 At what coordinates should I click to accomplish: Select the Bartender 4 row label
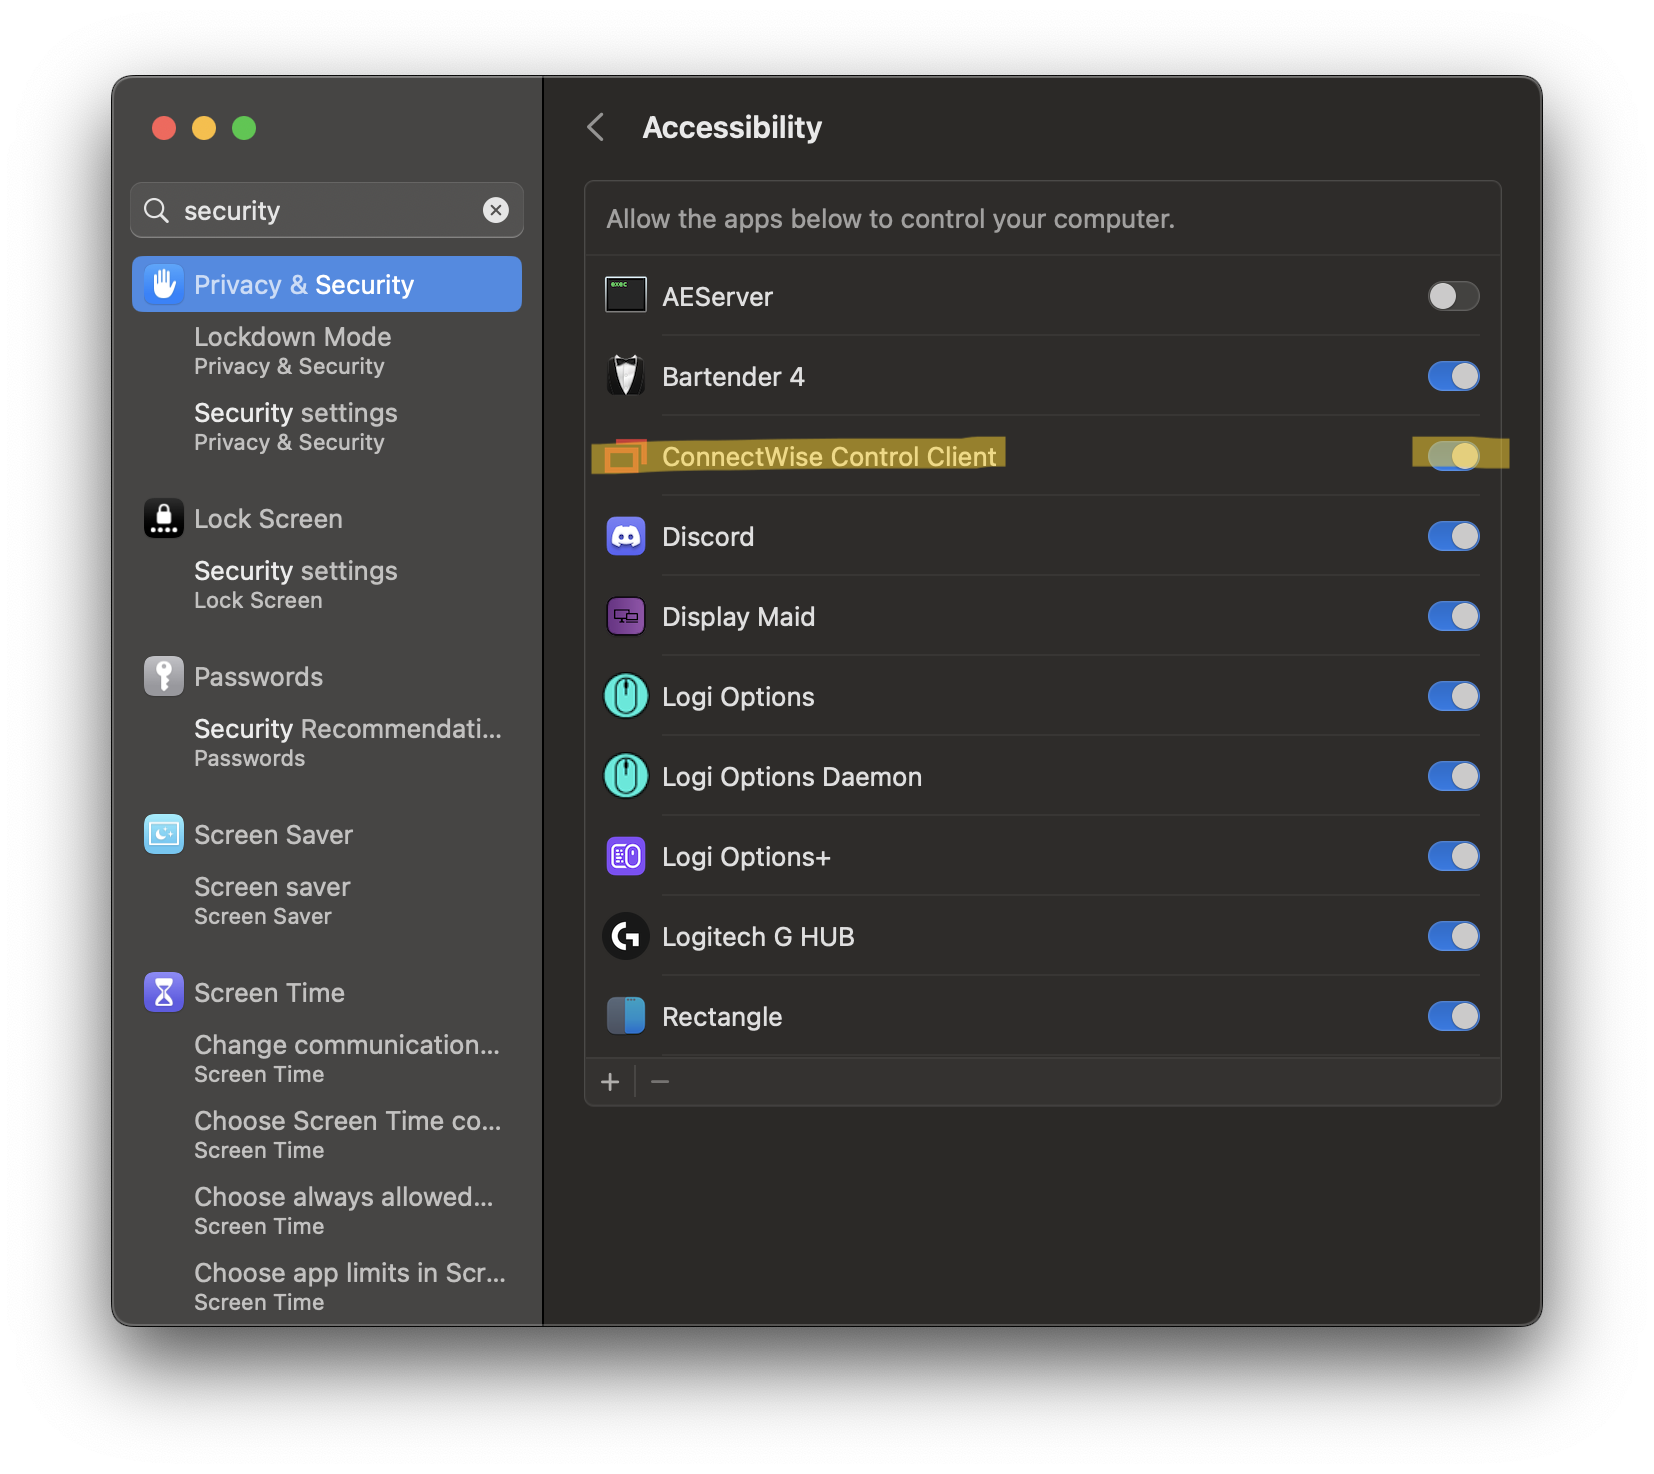point(733,377)
